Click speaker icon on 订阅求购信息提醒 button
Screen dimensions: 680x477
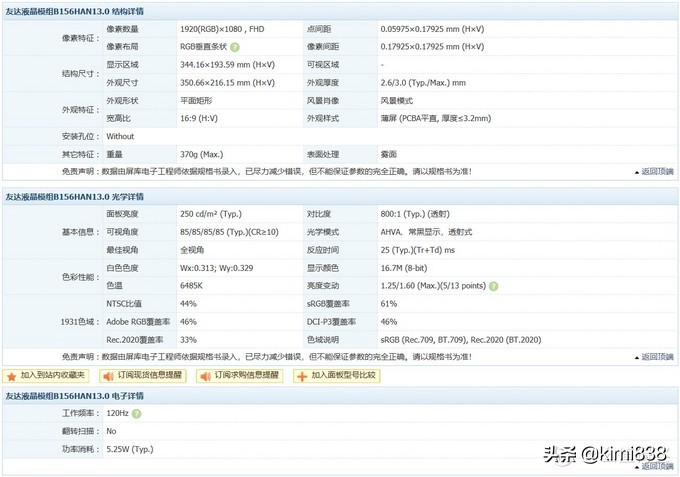point(205,376)
